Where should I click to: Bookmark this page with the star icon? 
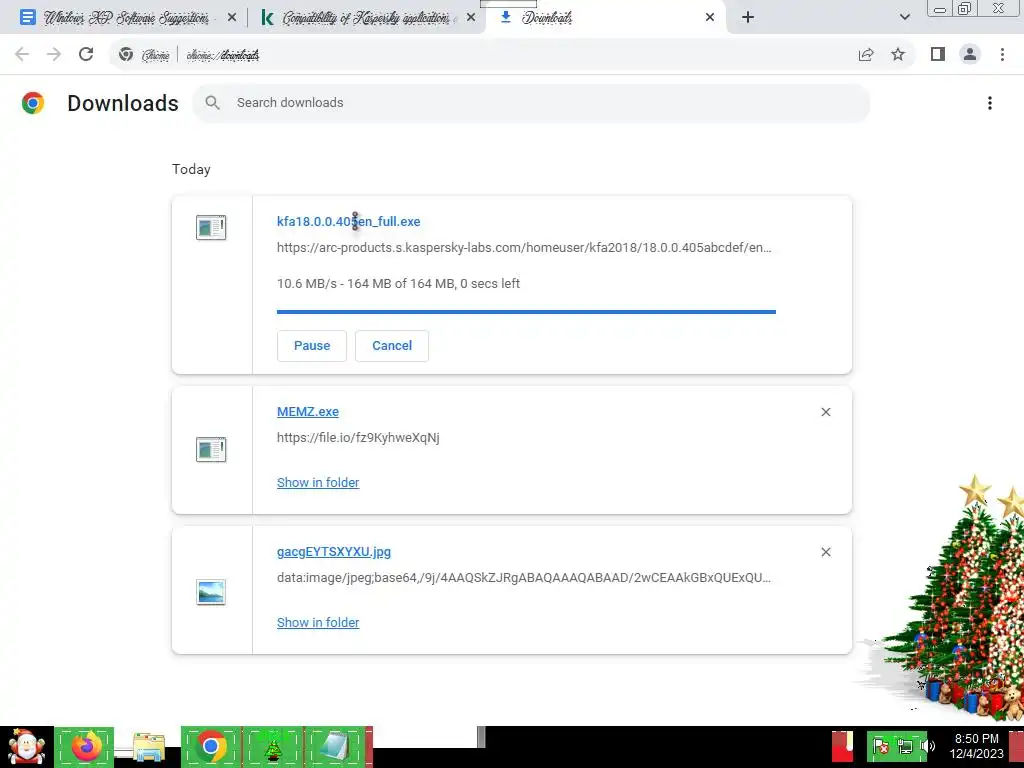click(x=898, y=54)
